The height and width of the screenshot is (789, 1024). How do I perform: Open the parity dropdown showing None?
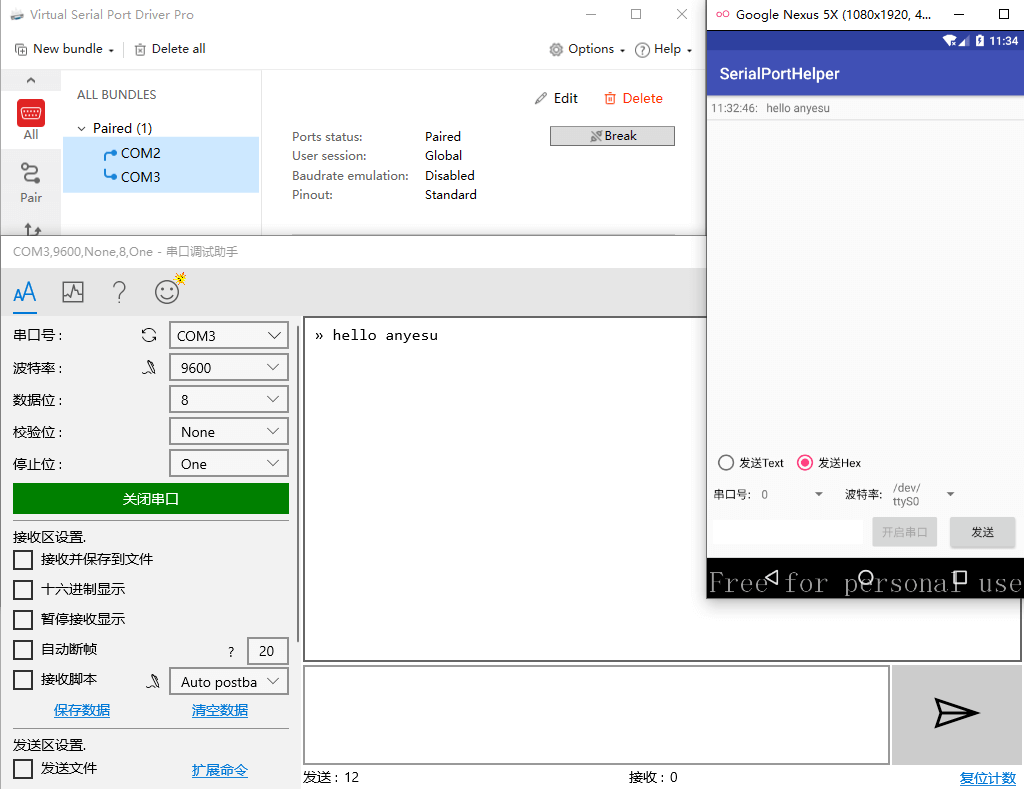click(229, 431)
